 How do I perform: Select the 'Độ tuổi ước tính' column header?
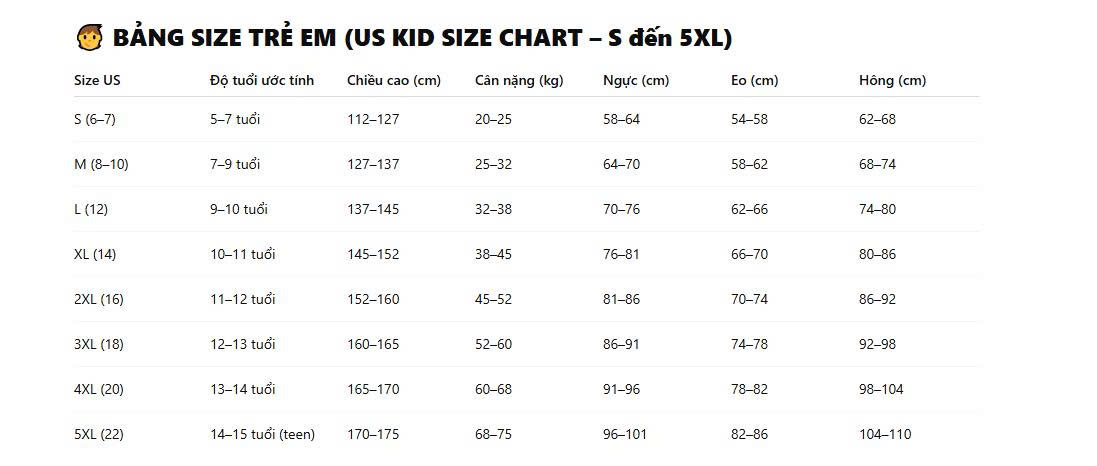(x=262, y=80)
